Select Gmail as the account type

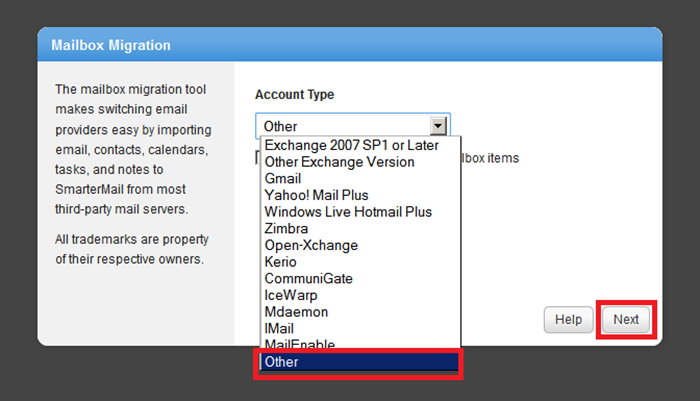pyautogui.click(x=283, y=179)
